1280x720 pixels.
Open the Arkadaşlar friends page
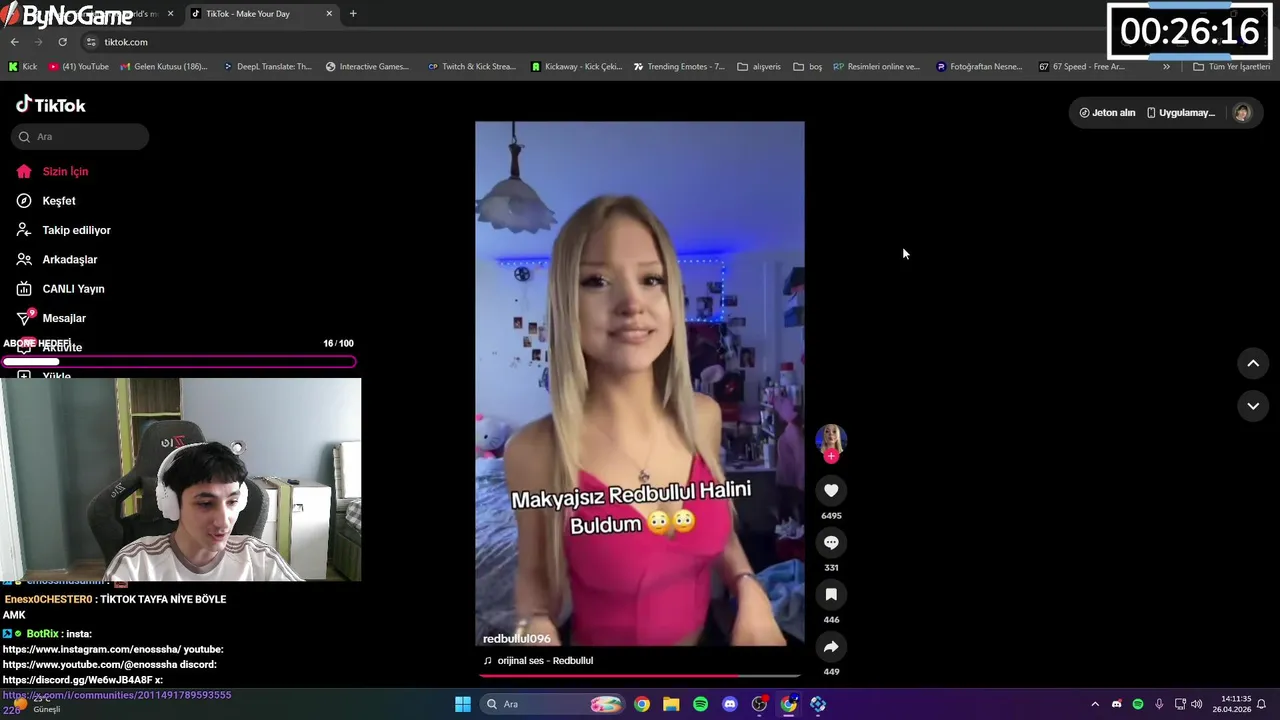click(x=57, y=259)
